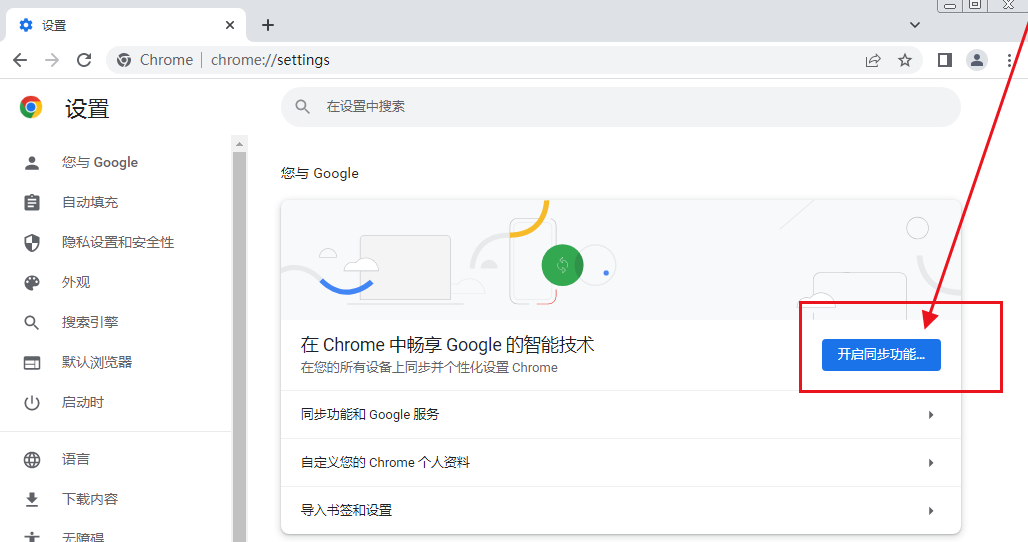Screen dimensions: 1028x542
Task: Click 在 Chrome 中畅享 Google 的智能技术 text
Action: point(447,345)
